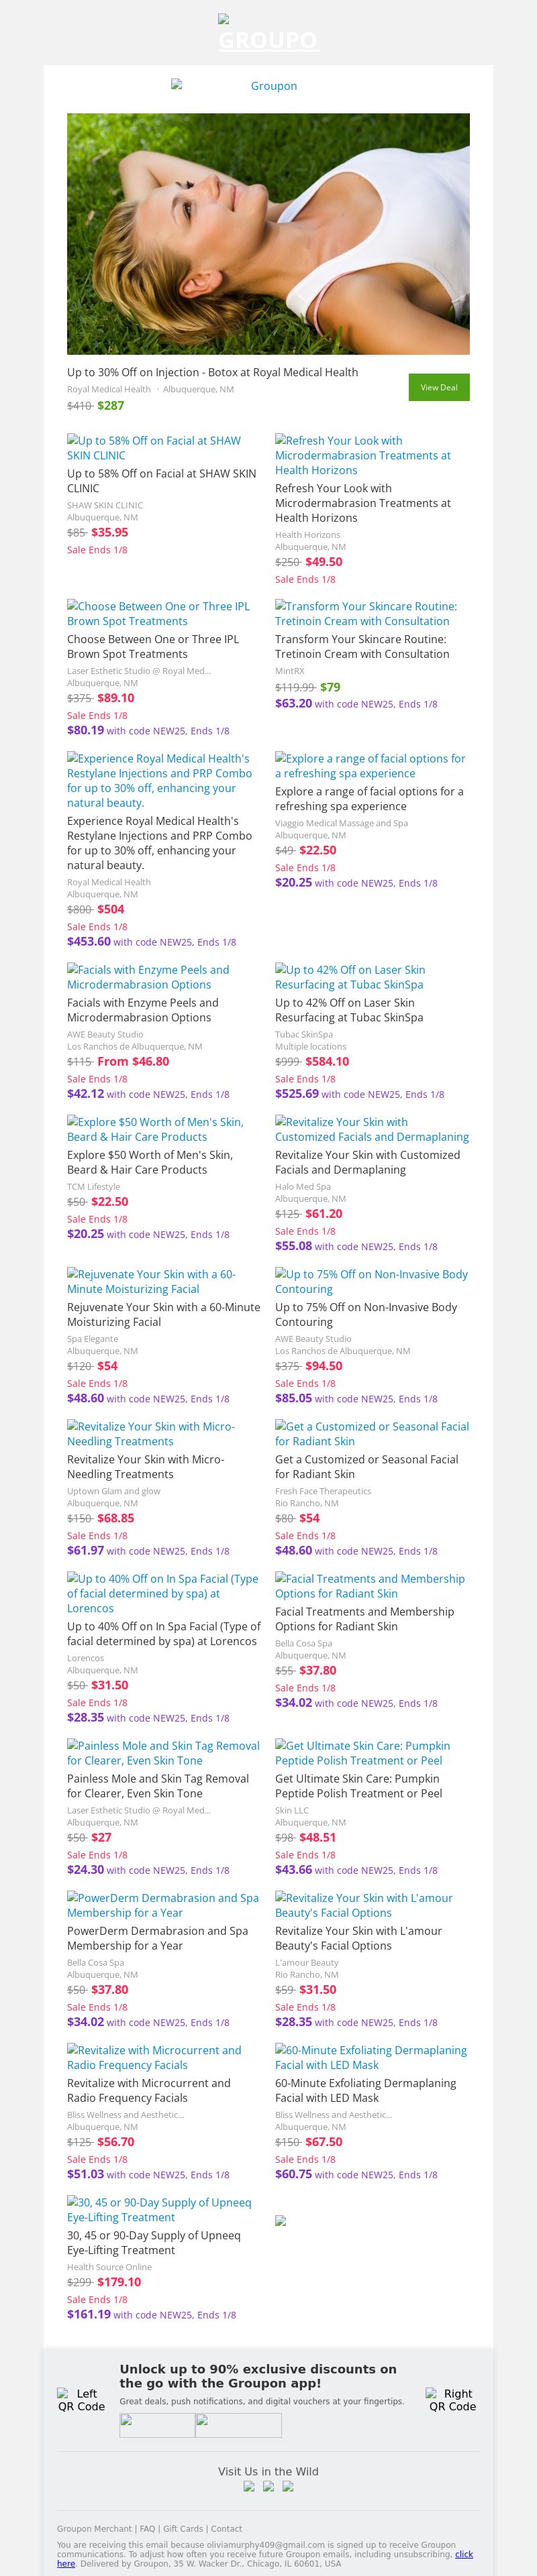Click the middle social icon under Visit Us

268,2486
